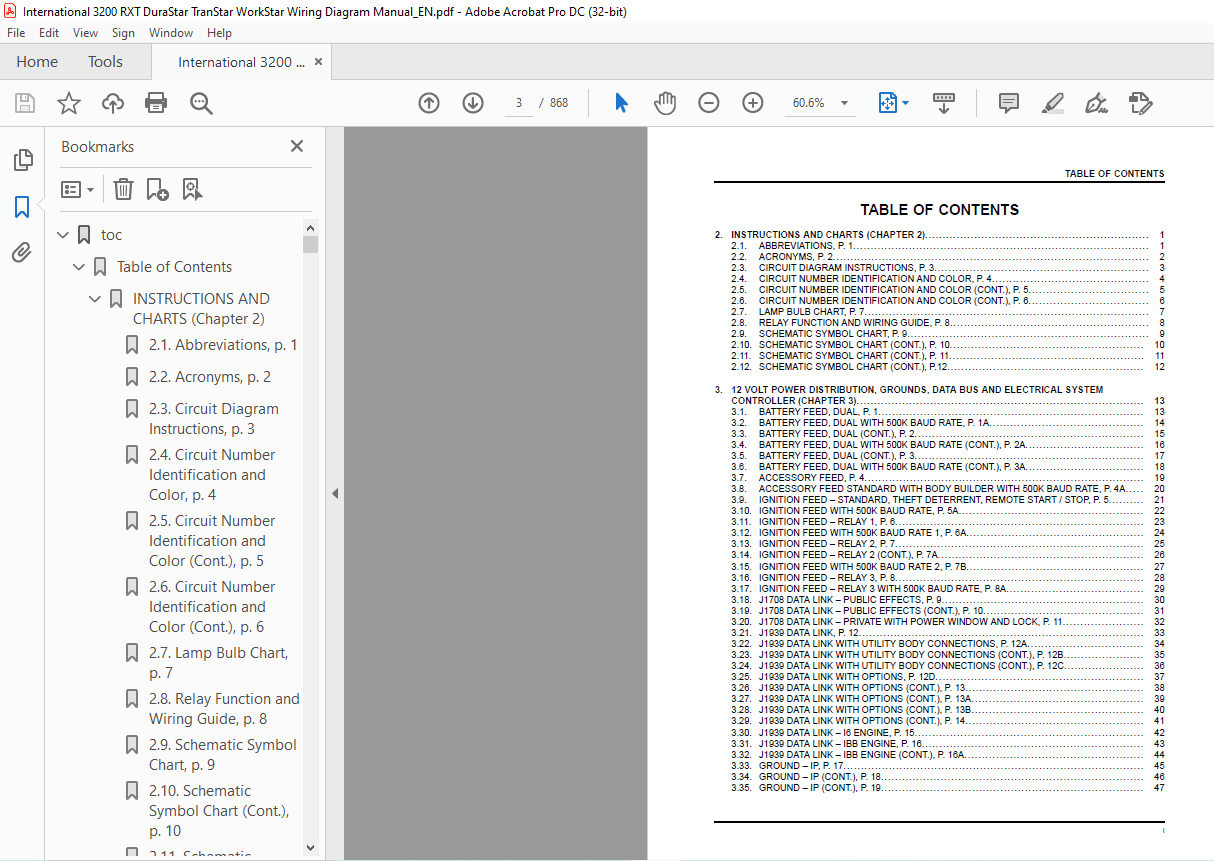Viewport: 1214px width, 861px height.
Task: Go to the previous page arrow
Action: [x=429, y=103]
